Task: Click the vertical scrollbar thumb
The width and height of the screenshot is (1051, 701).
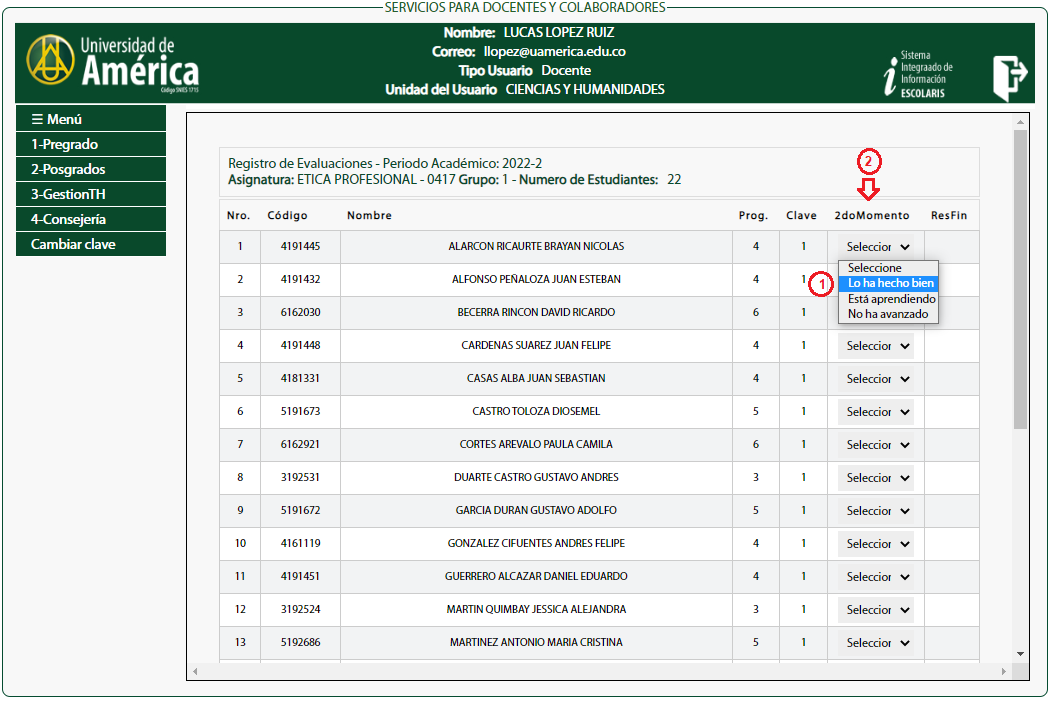Action: click(x=1020, y=279)
